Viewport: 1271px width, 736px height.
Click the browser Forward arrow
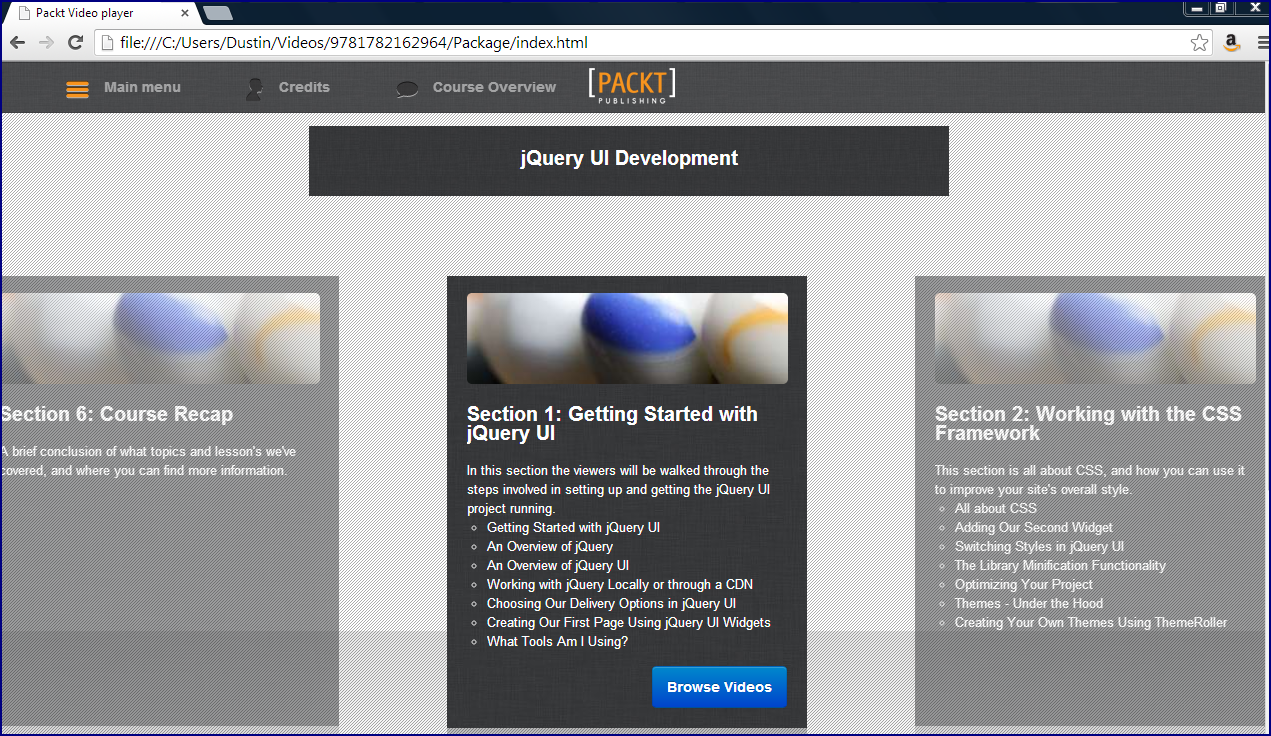[x=46, y=42]
